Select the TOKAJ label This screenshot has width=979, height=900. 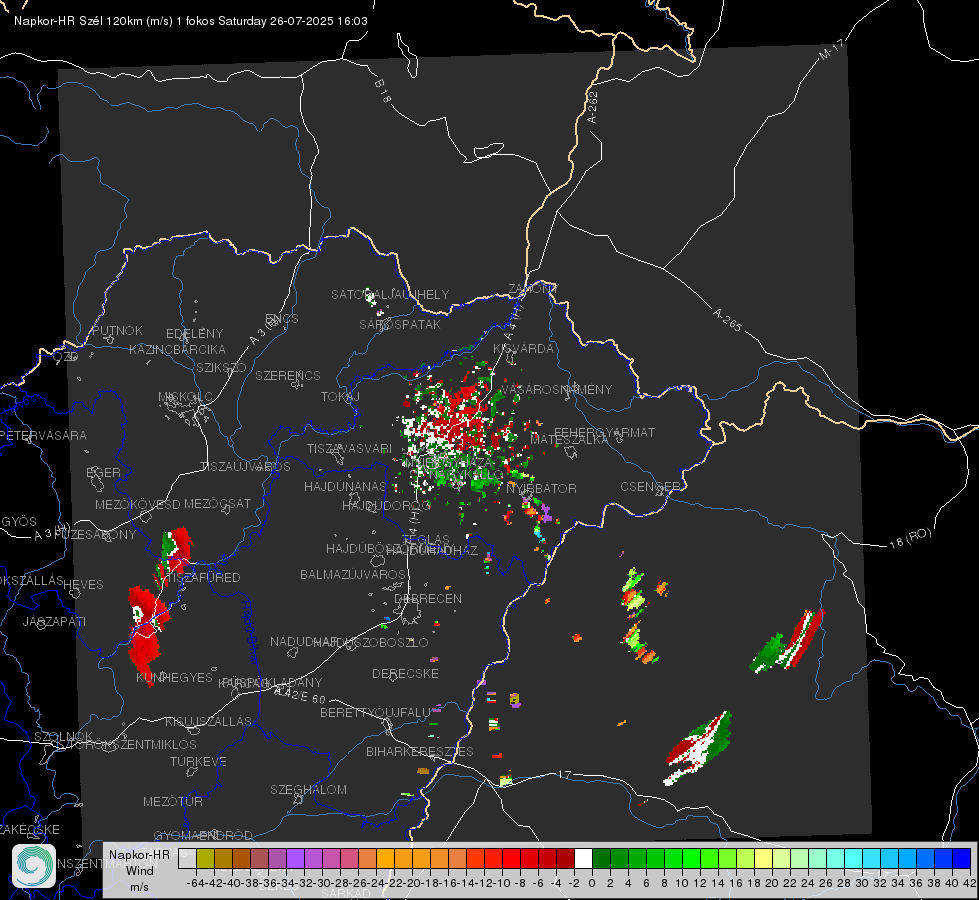[340, 397]
